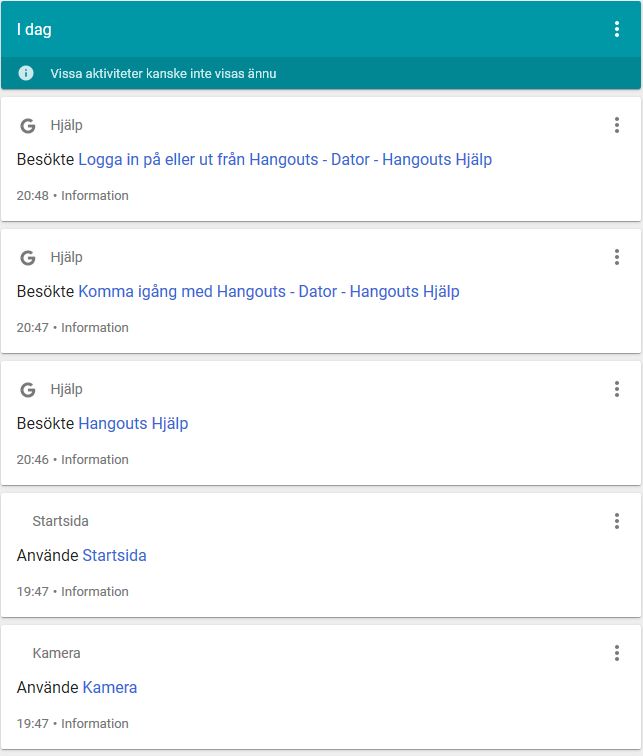Show Information for the Startsida entry

[94, 592]
